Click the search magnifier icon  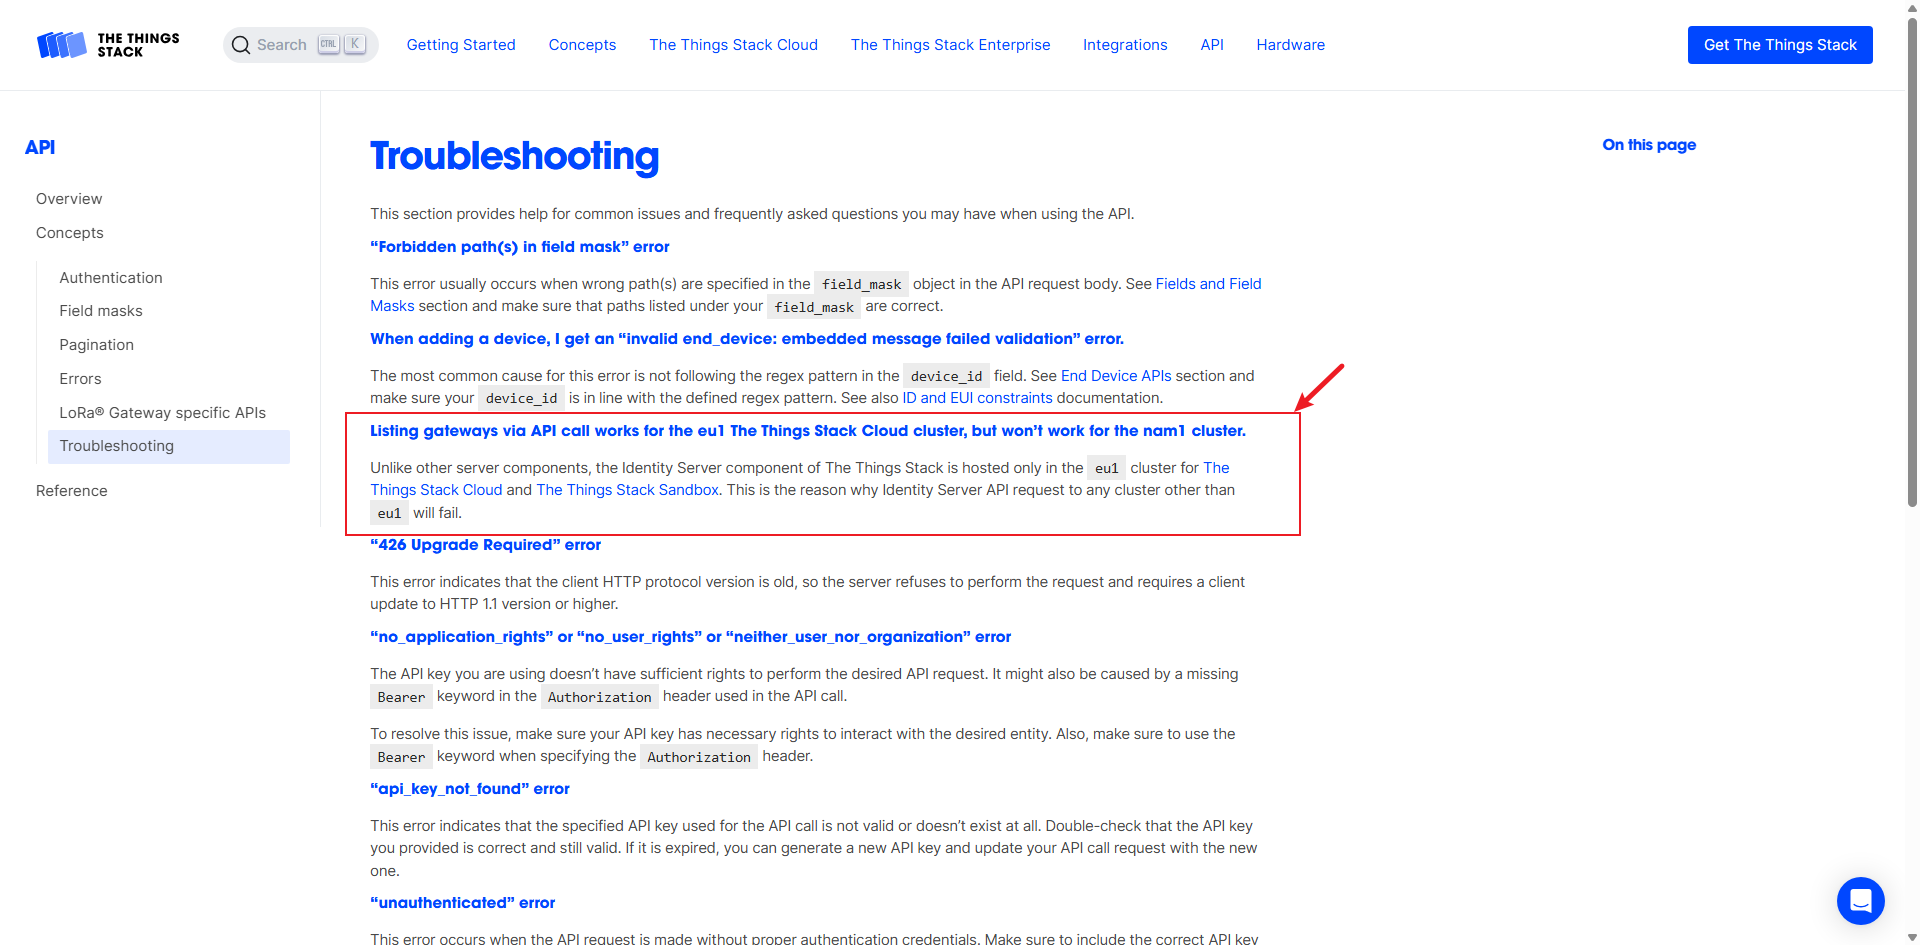click(241, 45)
